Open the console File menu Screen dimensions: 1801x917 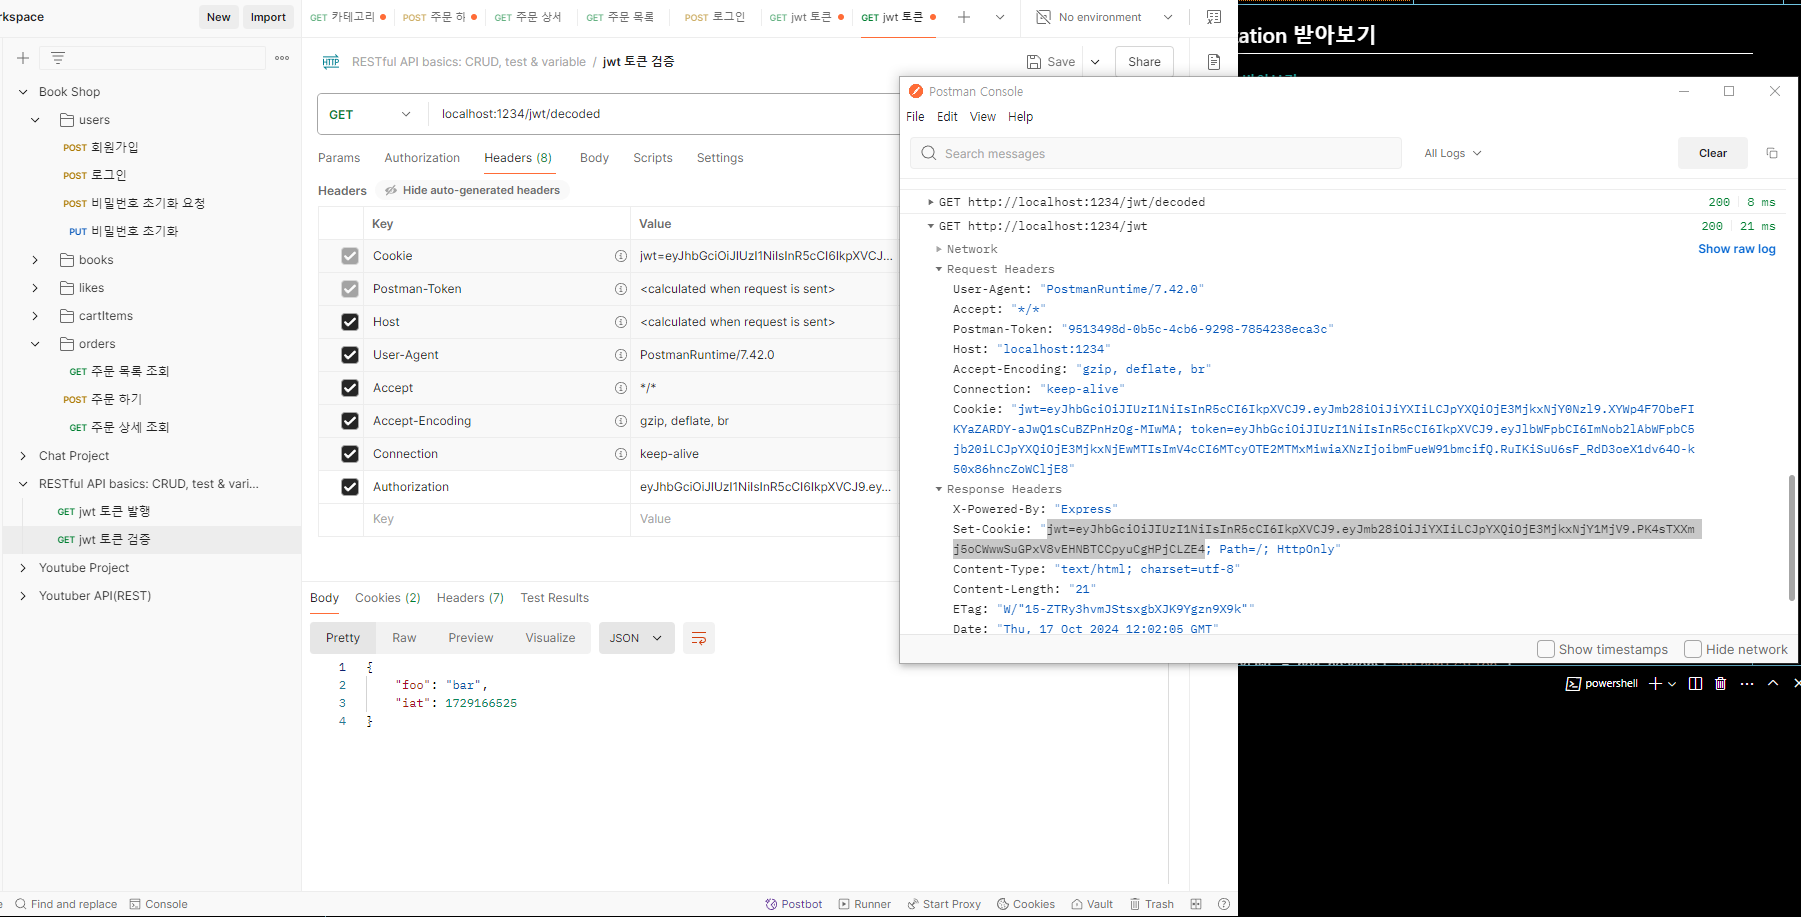coord(915,117)
